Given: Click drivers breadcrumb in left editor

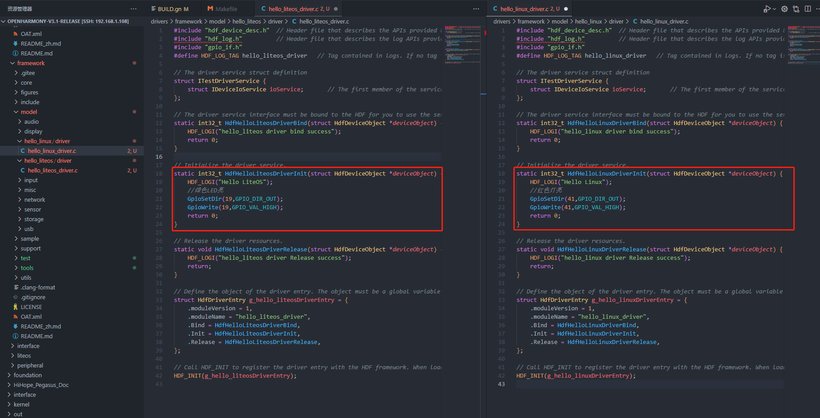Looking at the screenshot, I should click(160, 21).
